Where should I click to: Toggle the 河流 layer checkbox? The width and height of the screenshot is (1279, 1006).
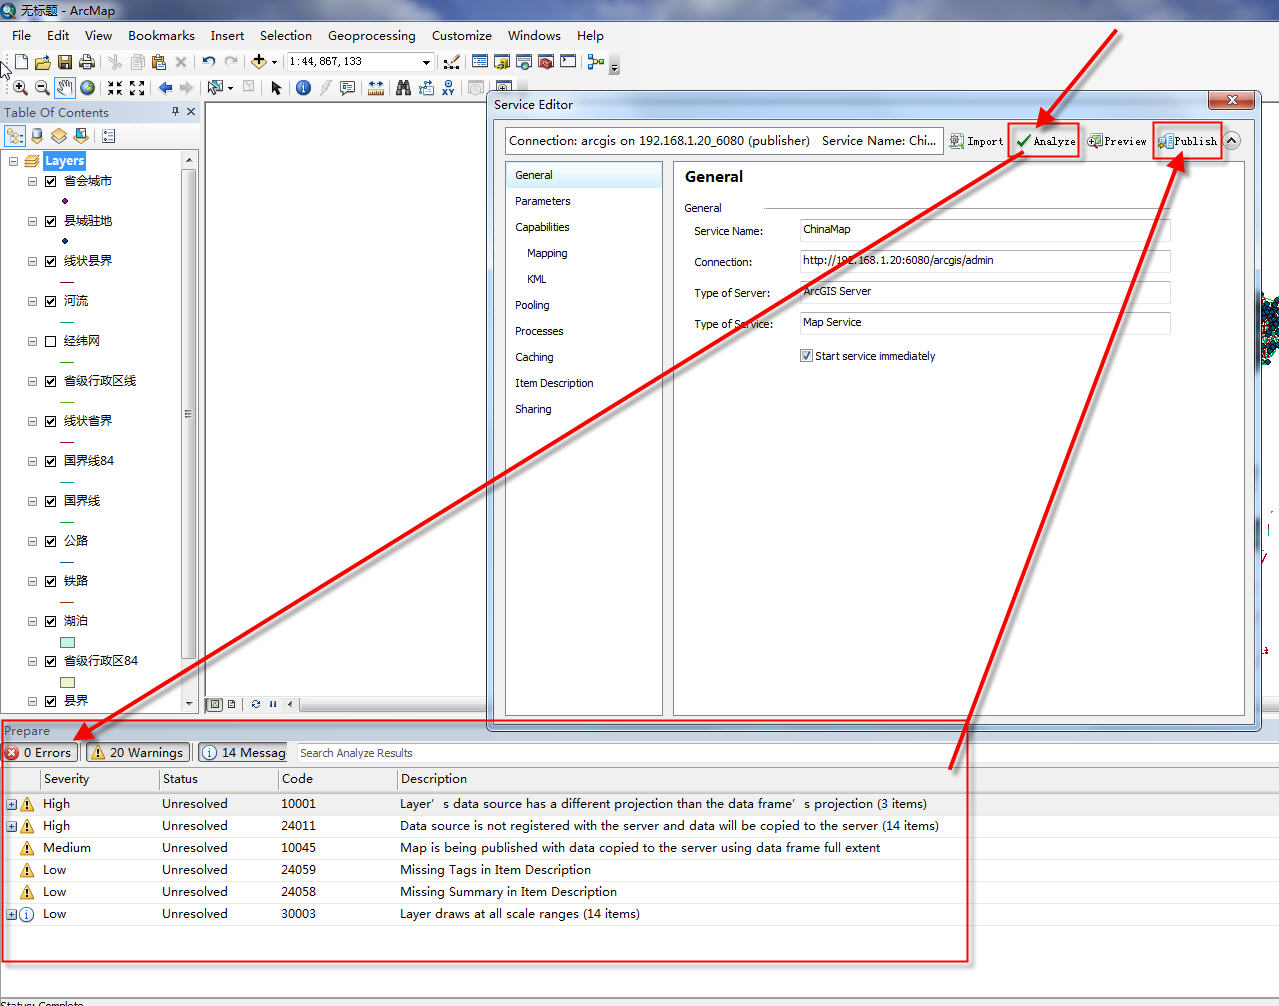coord(50,301)
